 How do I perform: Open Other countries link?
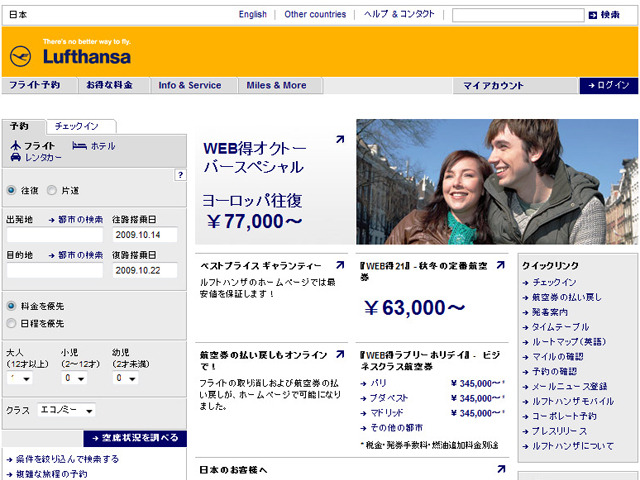pos(315,14)
